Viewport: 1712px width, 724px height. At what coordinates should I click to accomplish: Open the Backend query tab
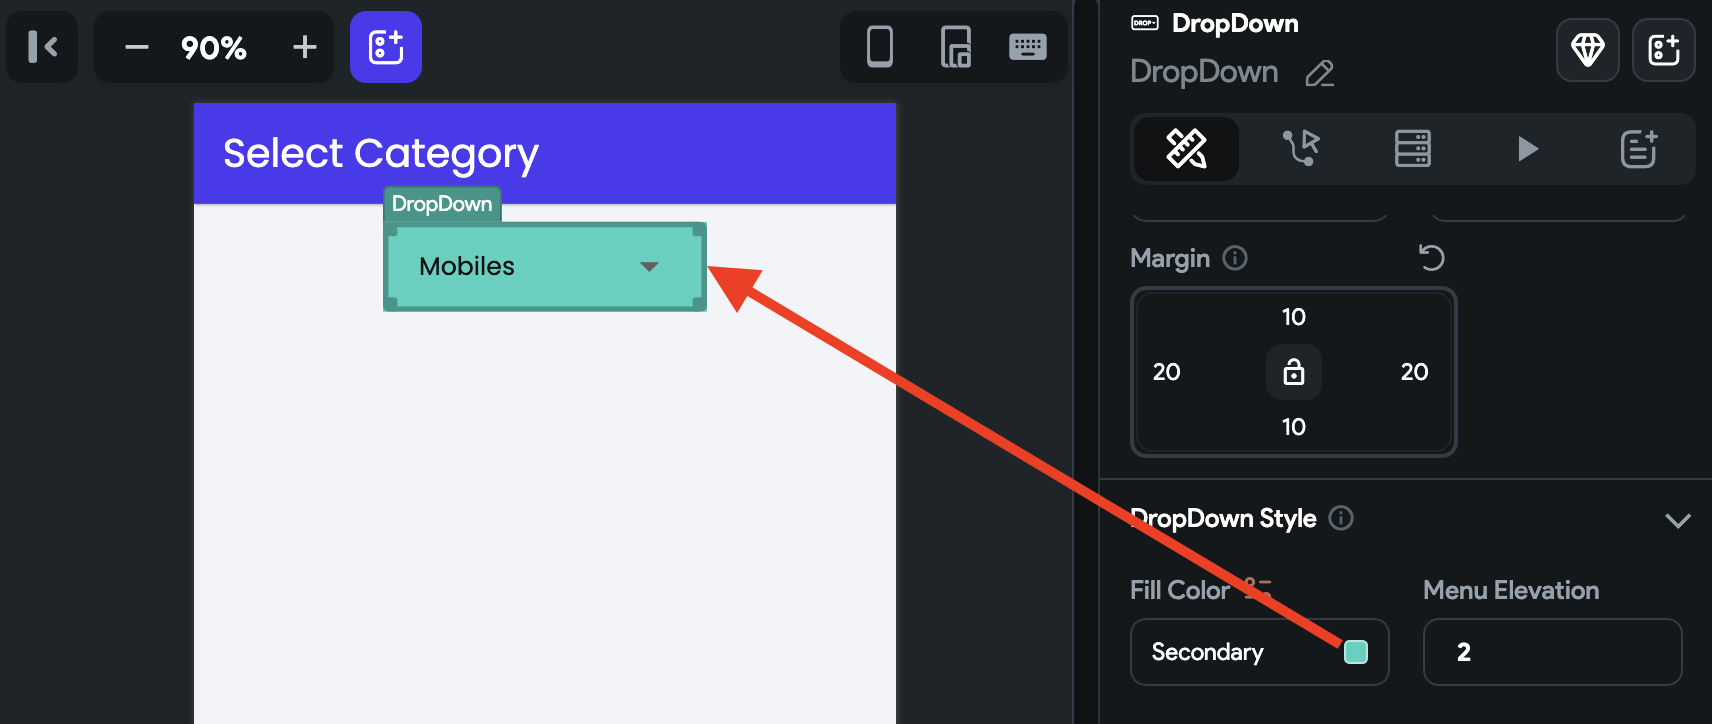tap(1413, 149)
